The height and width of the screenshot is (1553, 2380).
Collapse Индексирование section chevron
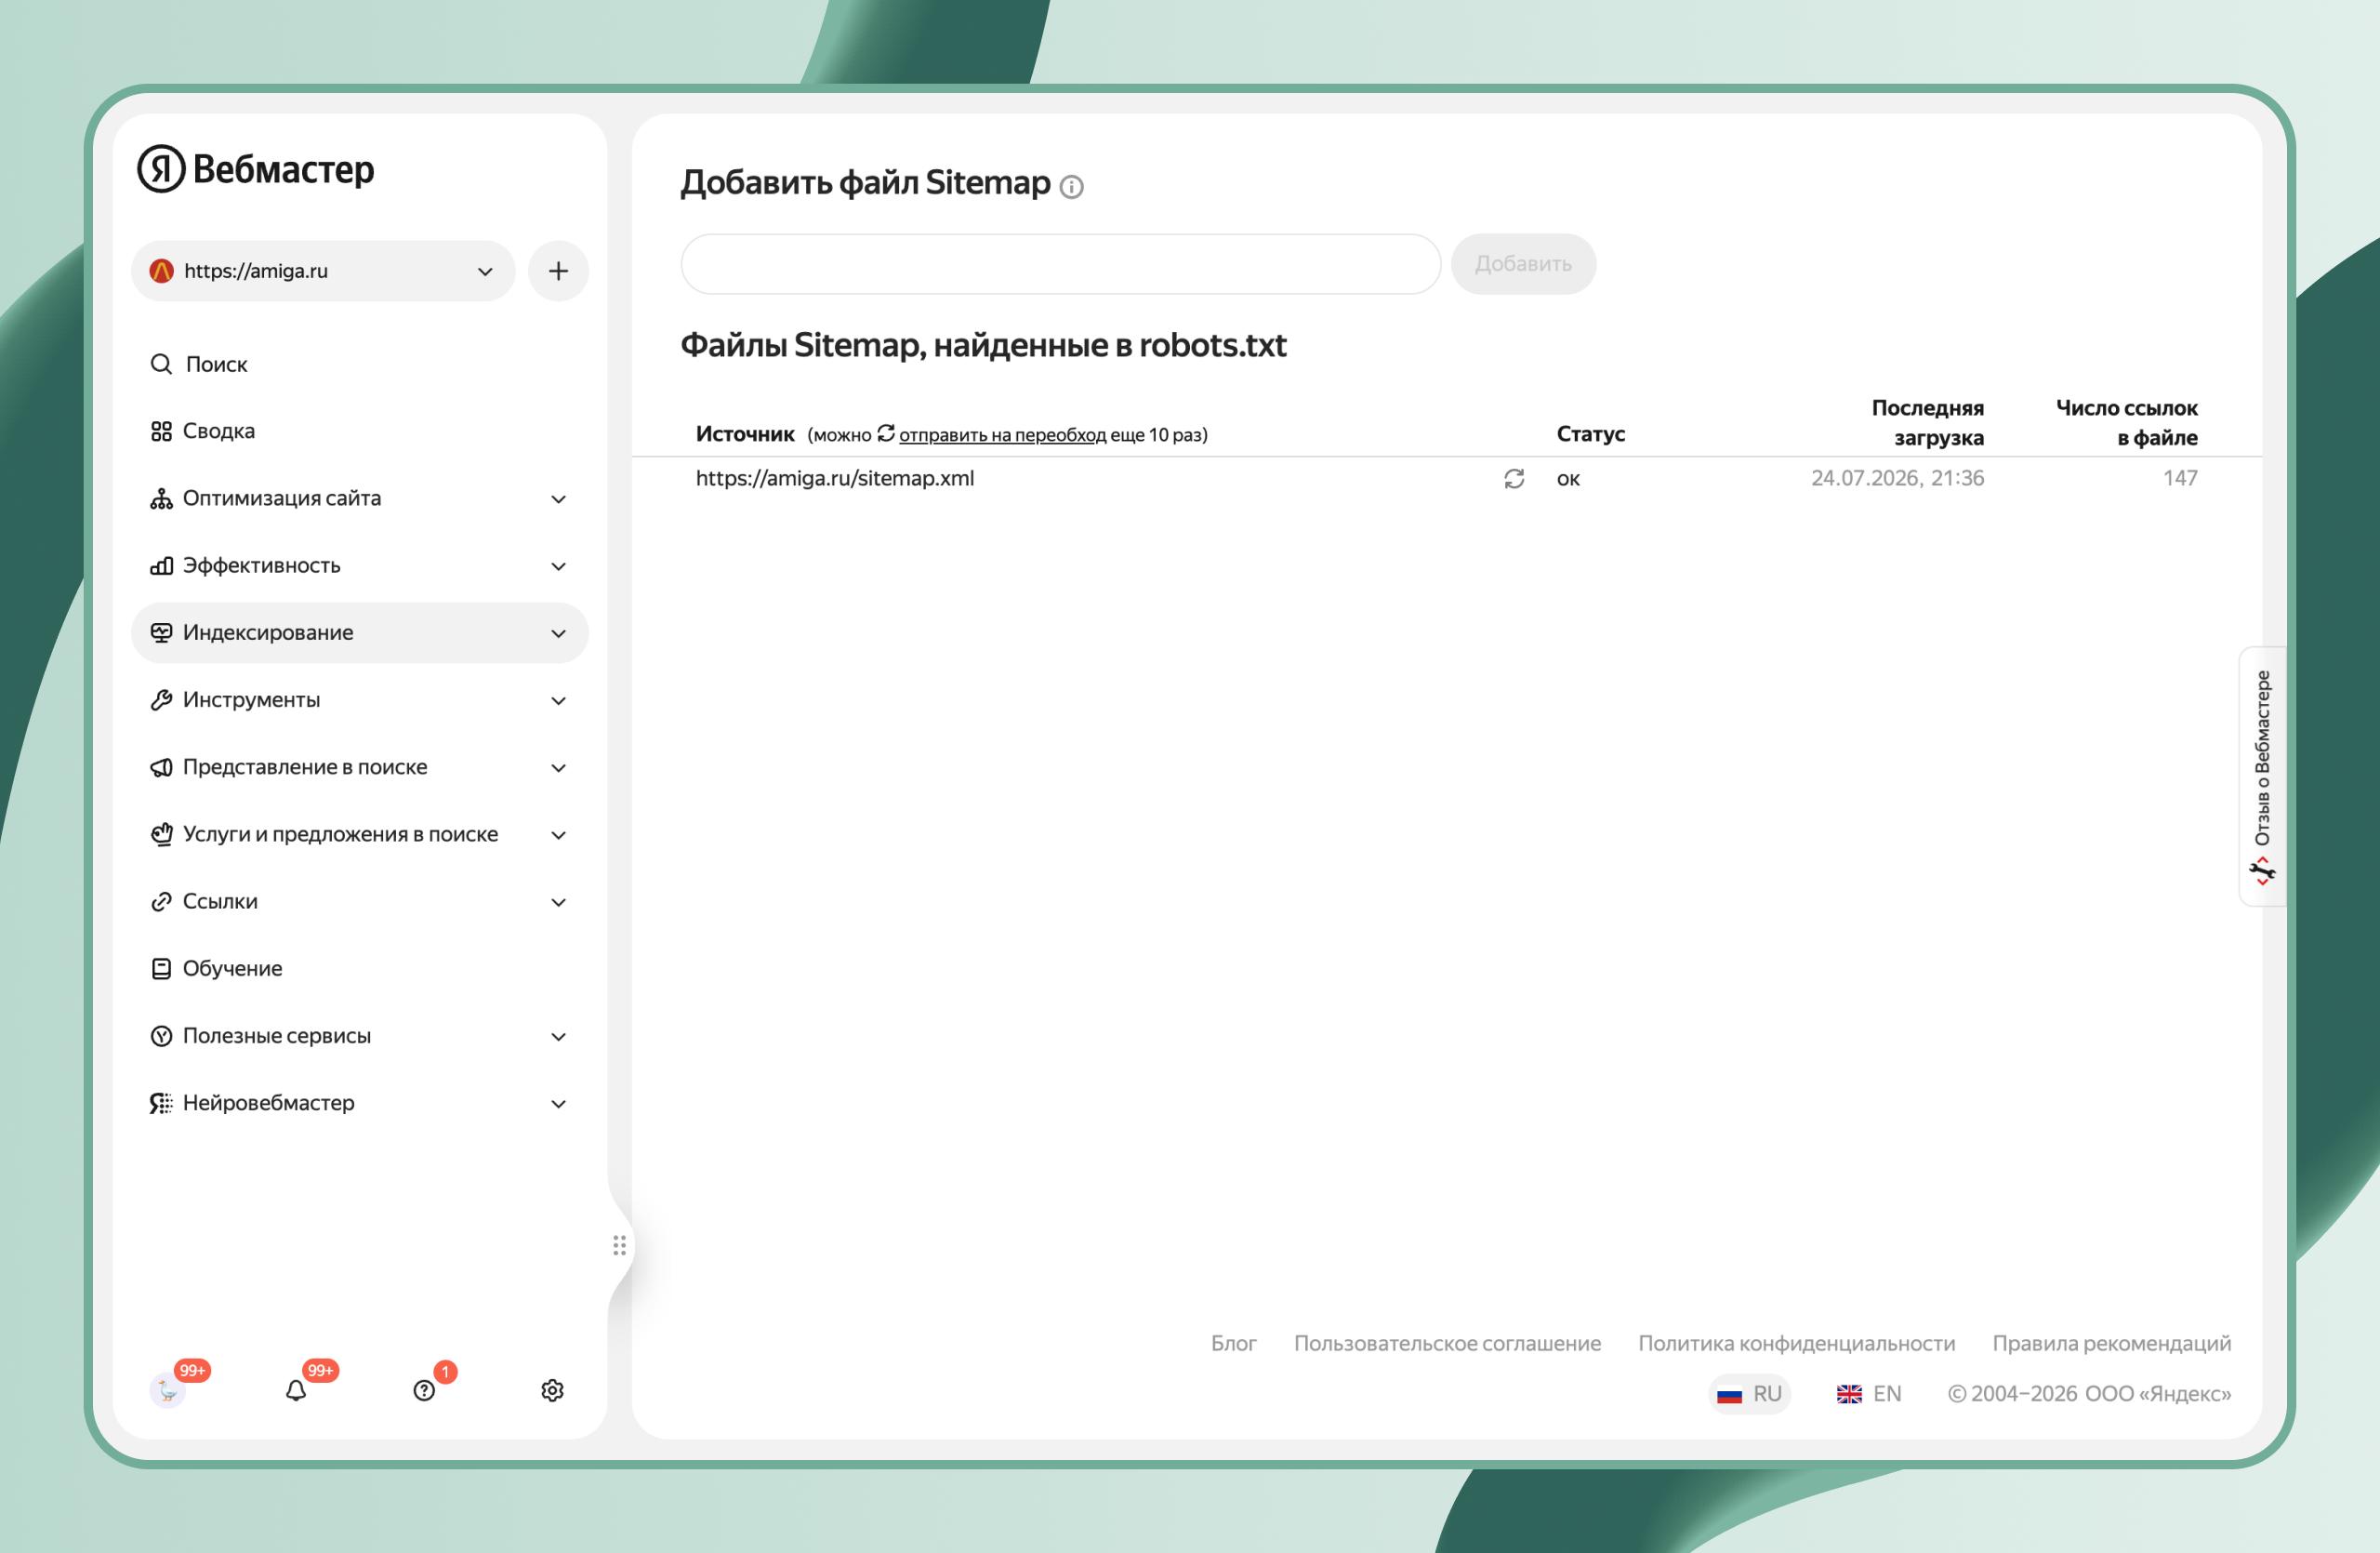point(558,633)
